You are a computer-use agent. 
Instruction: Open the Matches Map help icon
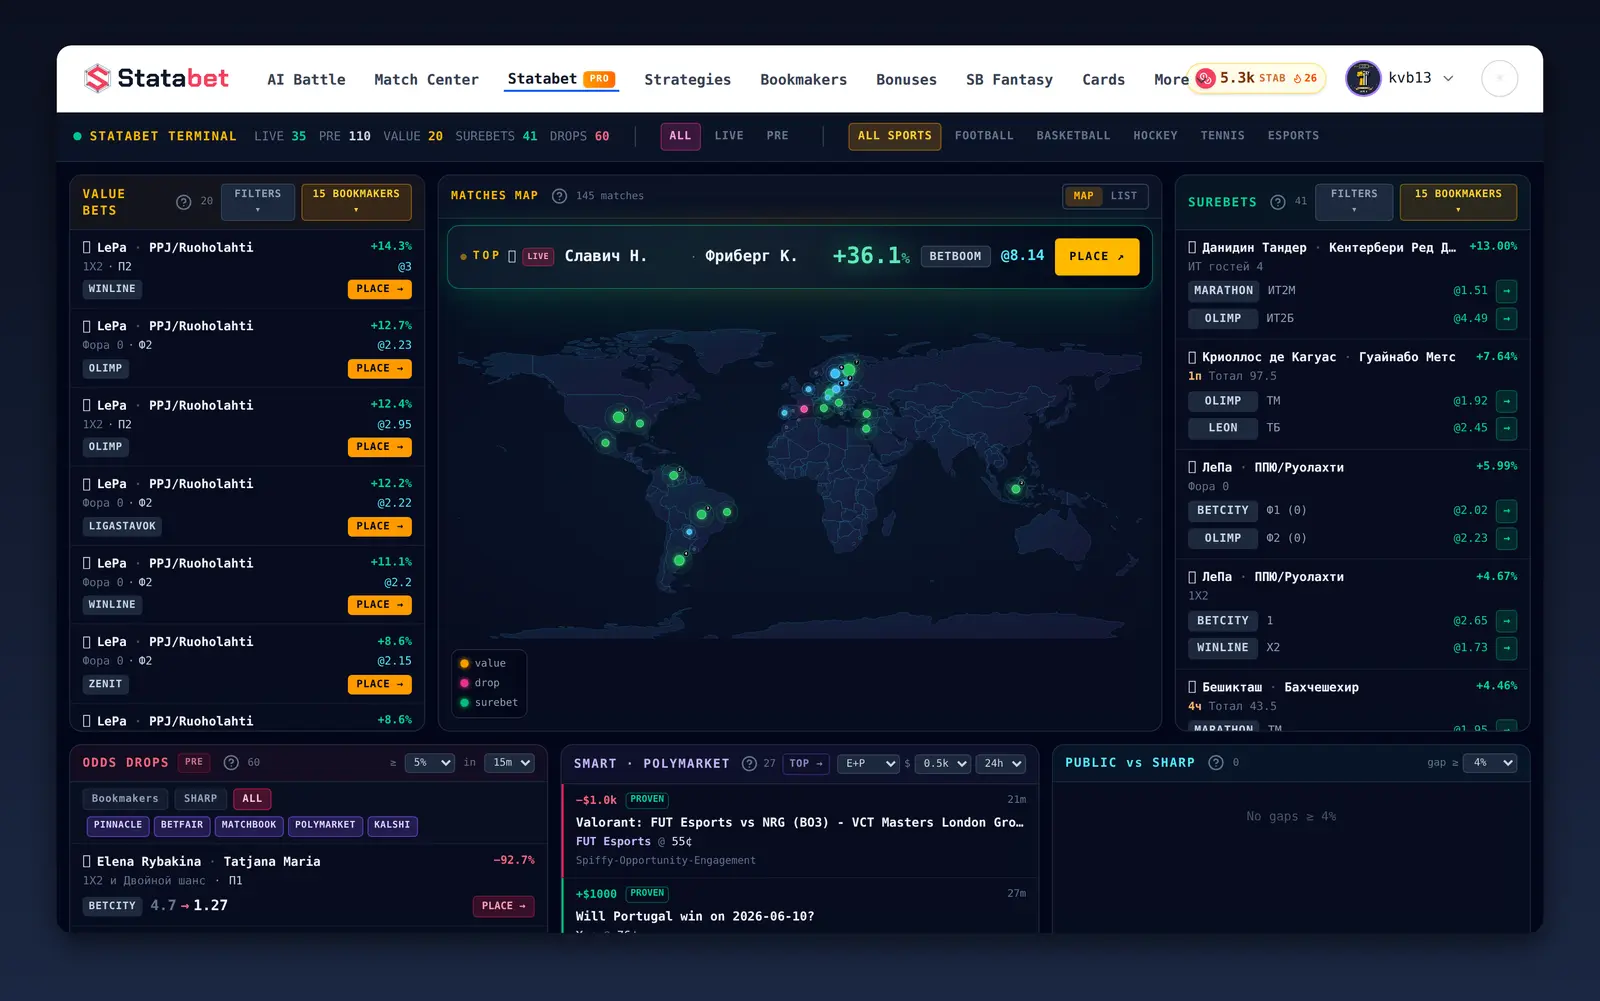pyautogui.click(x=560, y=196)
